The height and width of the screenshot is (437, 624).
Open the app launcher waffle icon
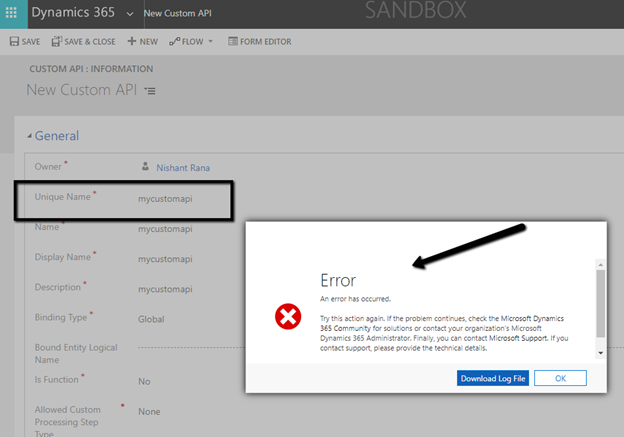click(12, 13)
